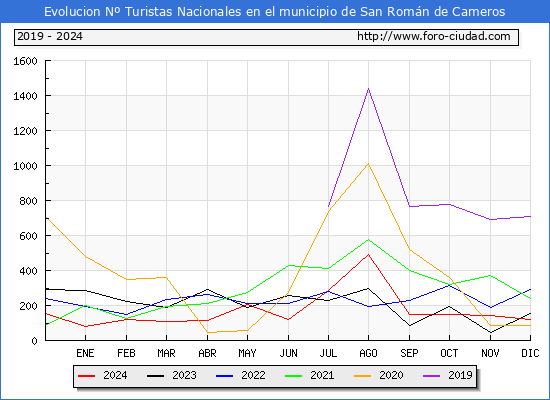Click the 1200 y-axis value
The image size is (550, 400).
pos(25,131)
